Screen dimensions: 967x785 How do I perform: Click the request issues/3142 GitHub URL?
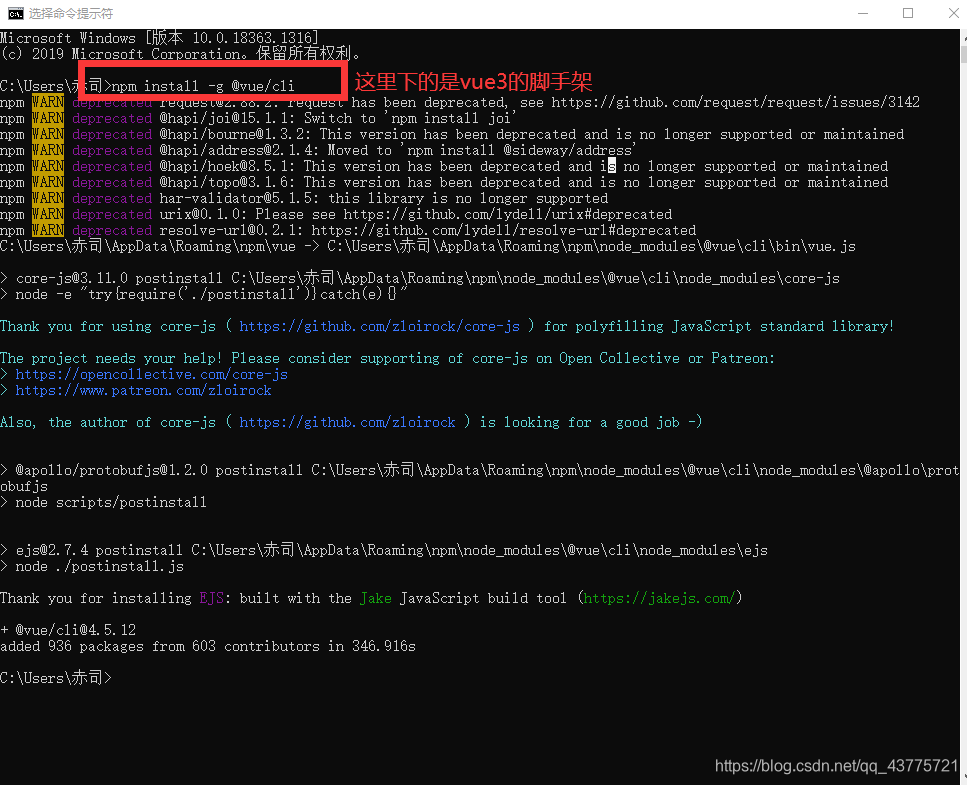pos(735,102)
